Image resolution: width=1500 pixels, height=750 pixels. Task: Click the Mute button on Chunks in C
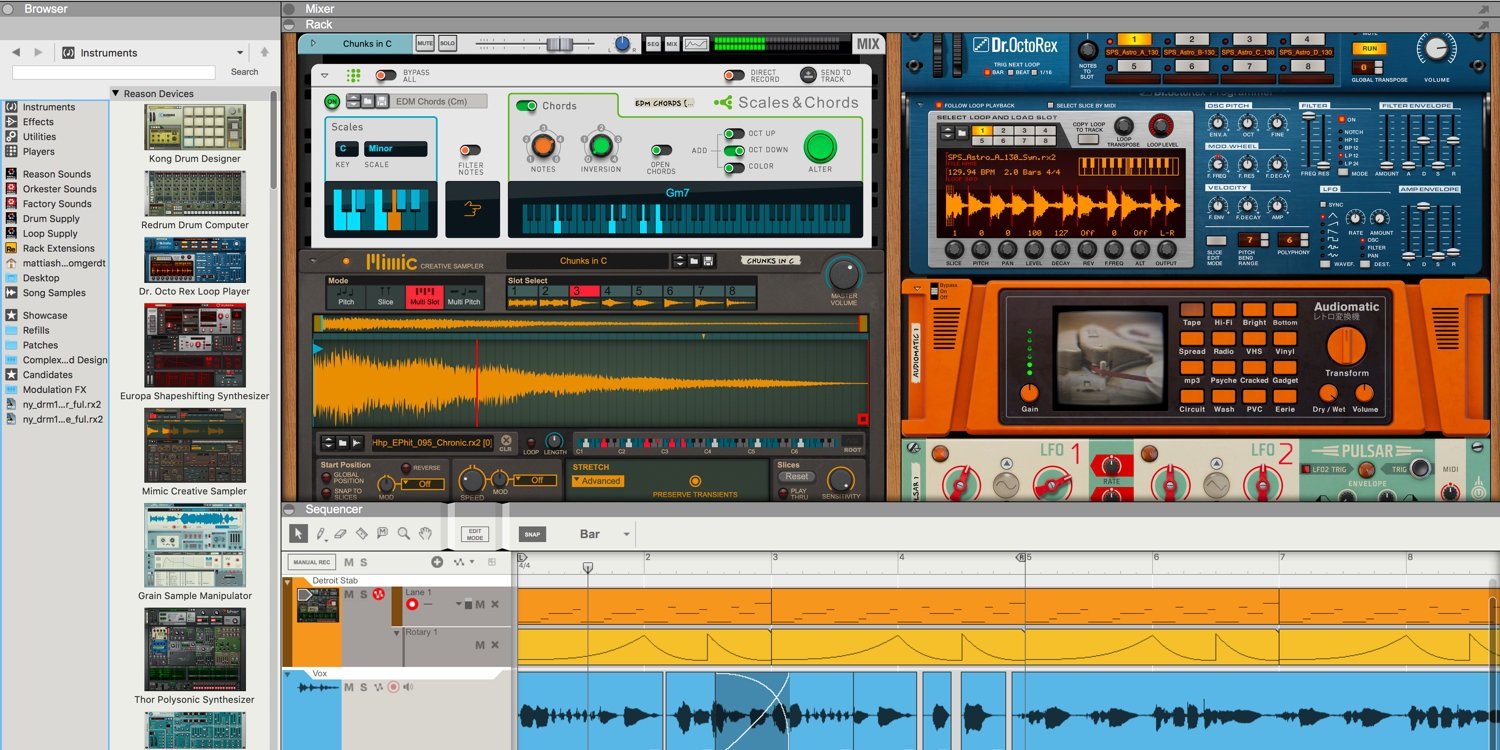pyautogui.click(x=425, y=44)
